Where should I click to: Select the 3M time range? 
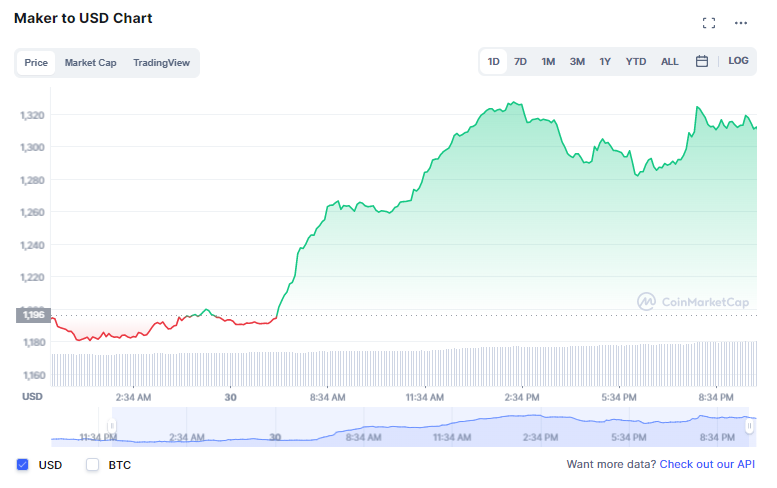577,61
